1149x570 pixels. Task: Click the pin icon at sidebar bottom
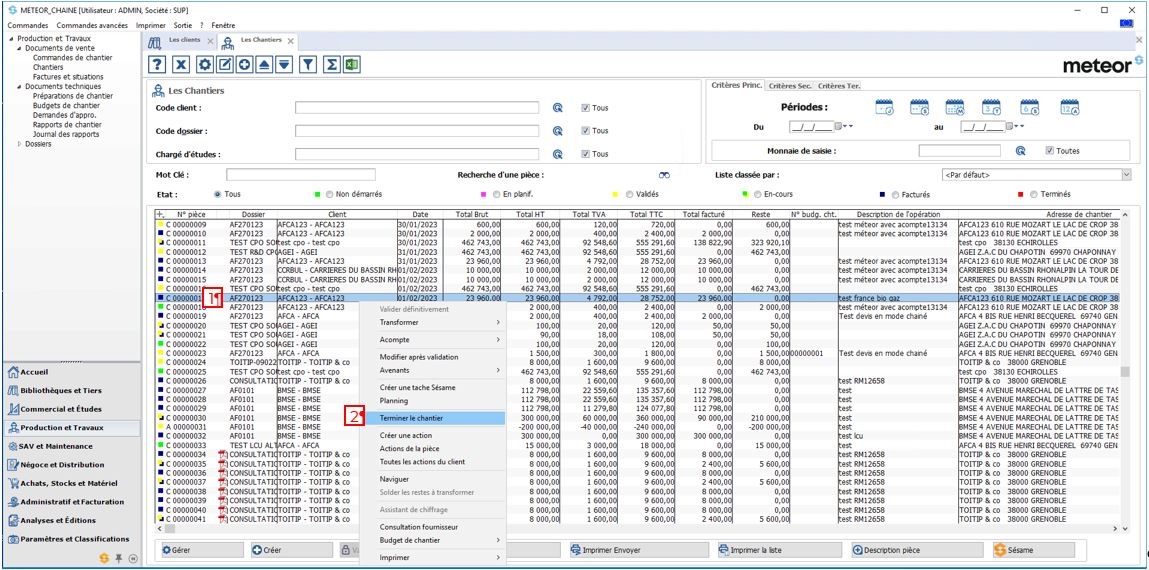tap(119, 558)
